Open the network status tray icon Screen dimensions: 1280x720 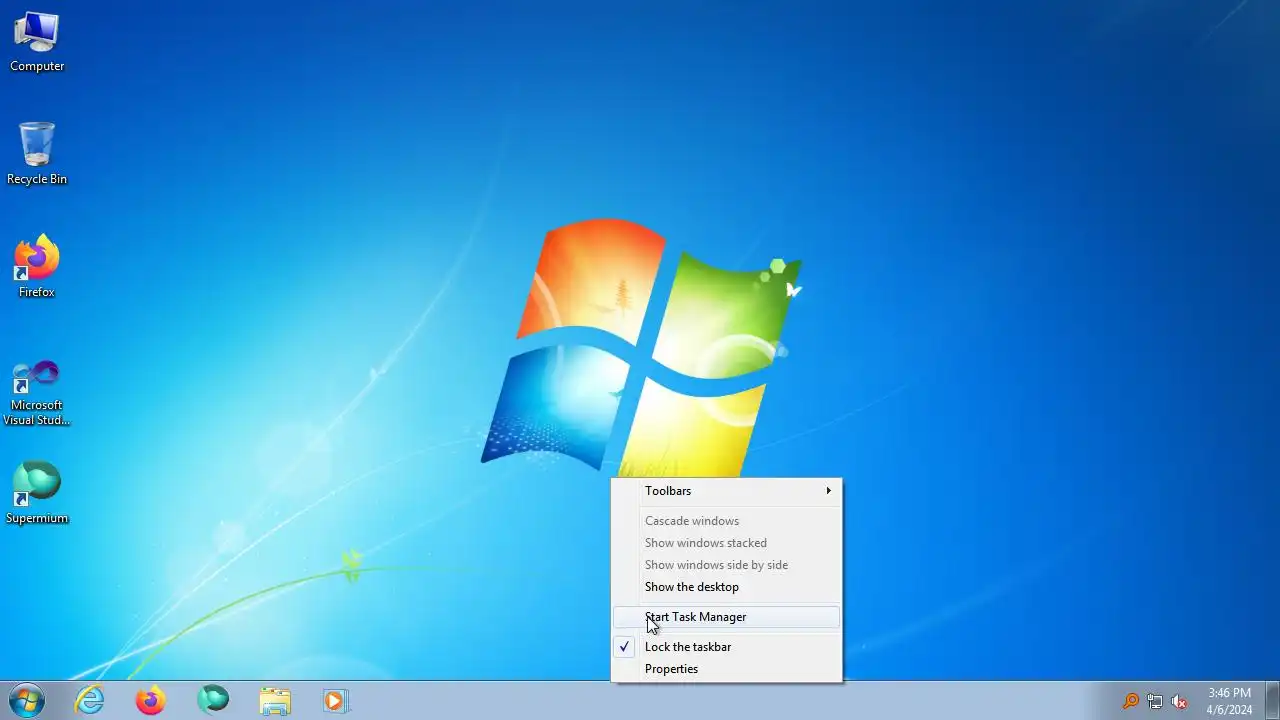tap(1155, 701)
